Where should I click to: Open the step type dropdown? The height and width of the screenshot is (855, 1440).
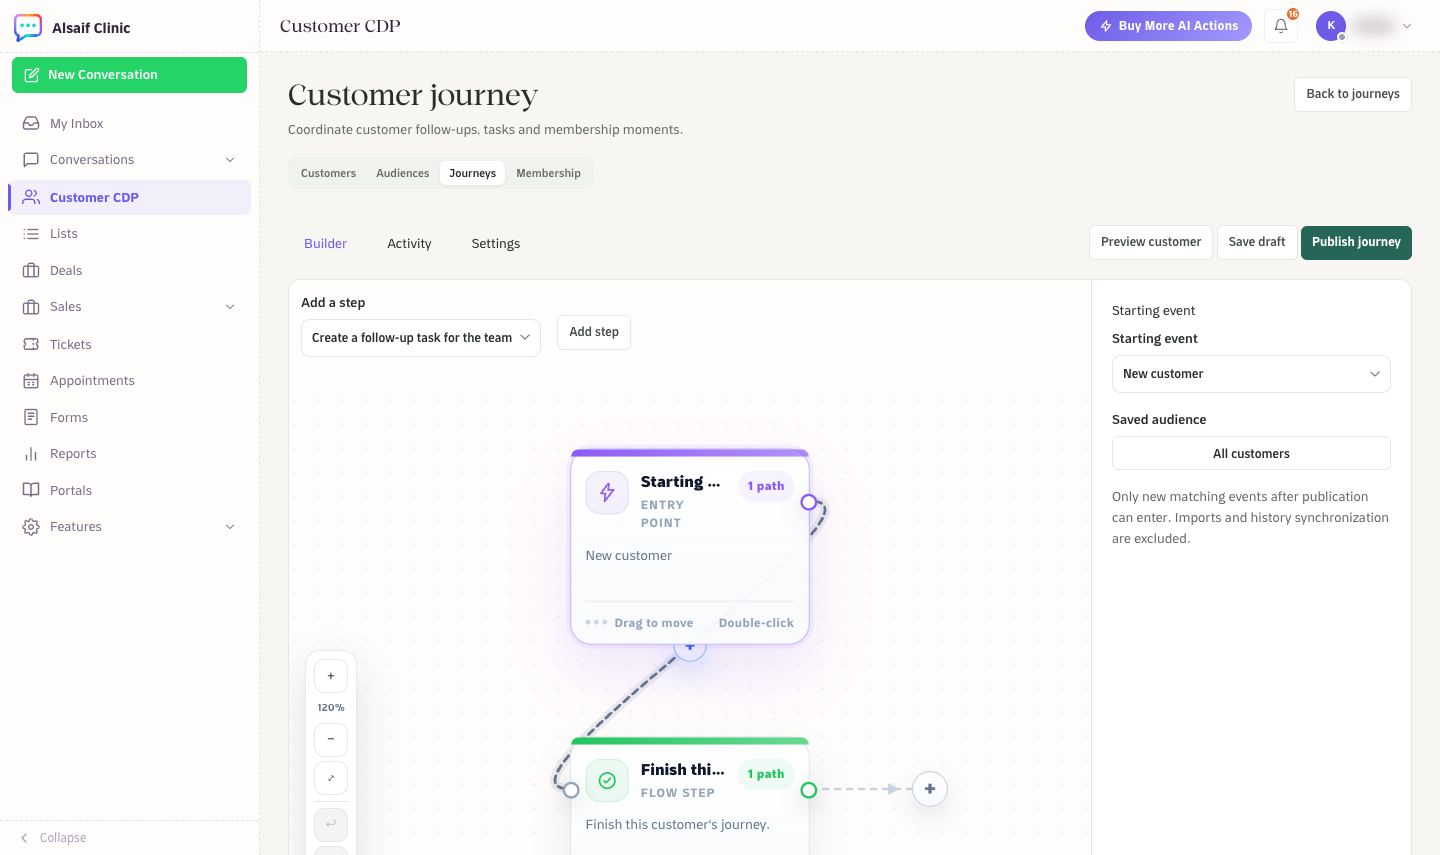click(421, 338)
